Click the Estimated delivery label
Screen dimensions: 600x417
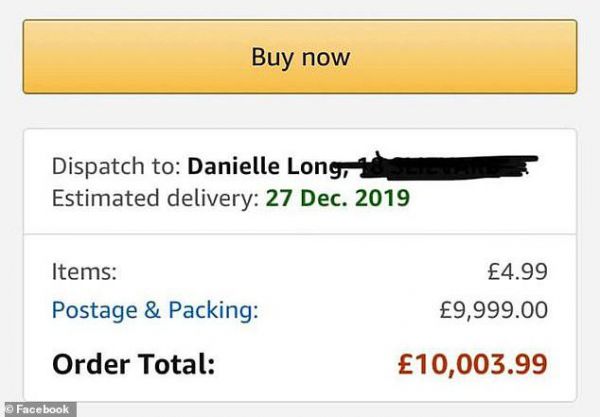(x=155, y=197)
